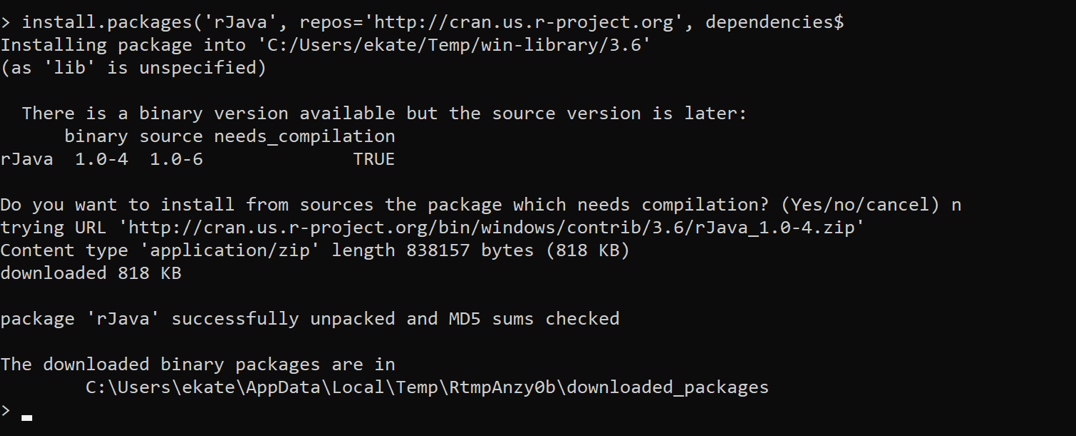
Task: Click the typed 'n' answer after the prompt
Action: tap(956, 205)
